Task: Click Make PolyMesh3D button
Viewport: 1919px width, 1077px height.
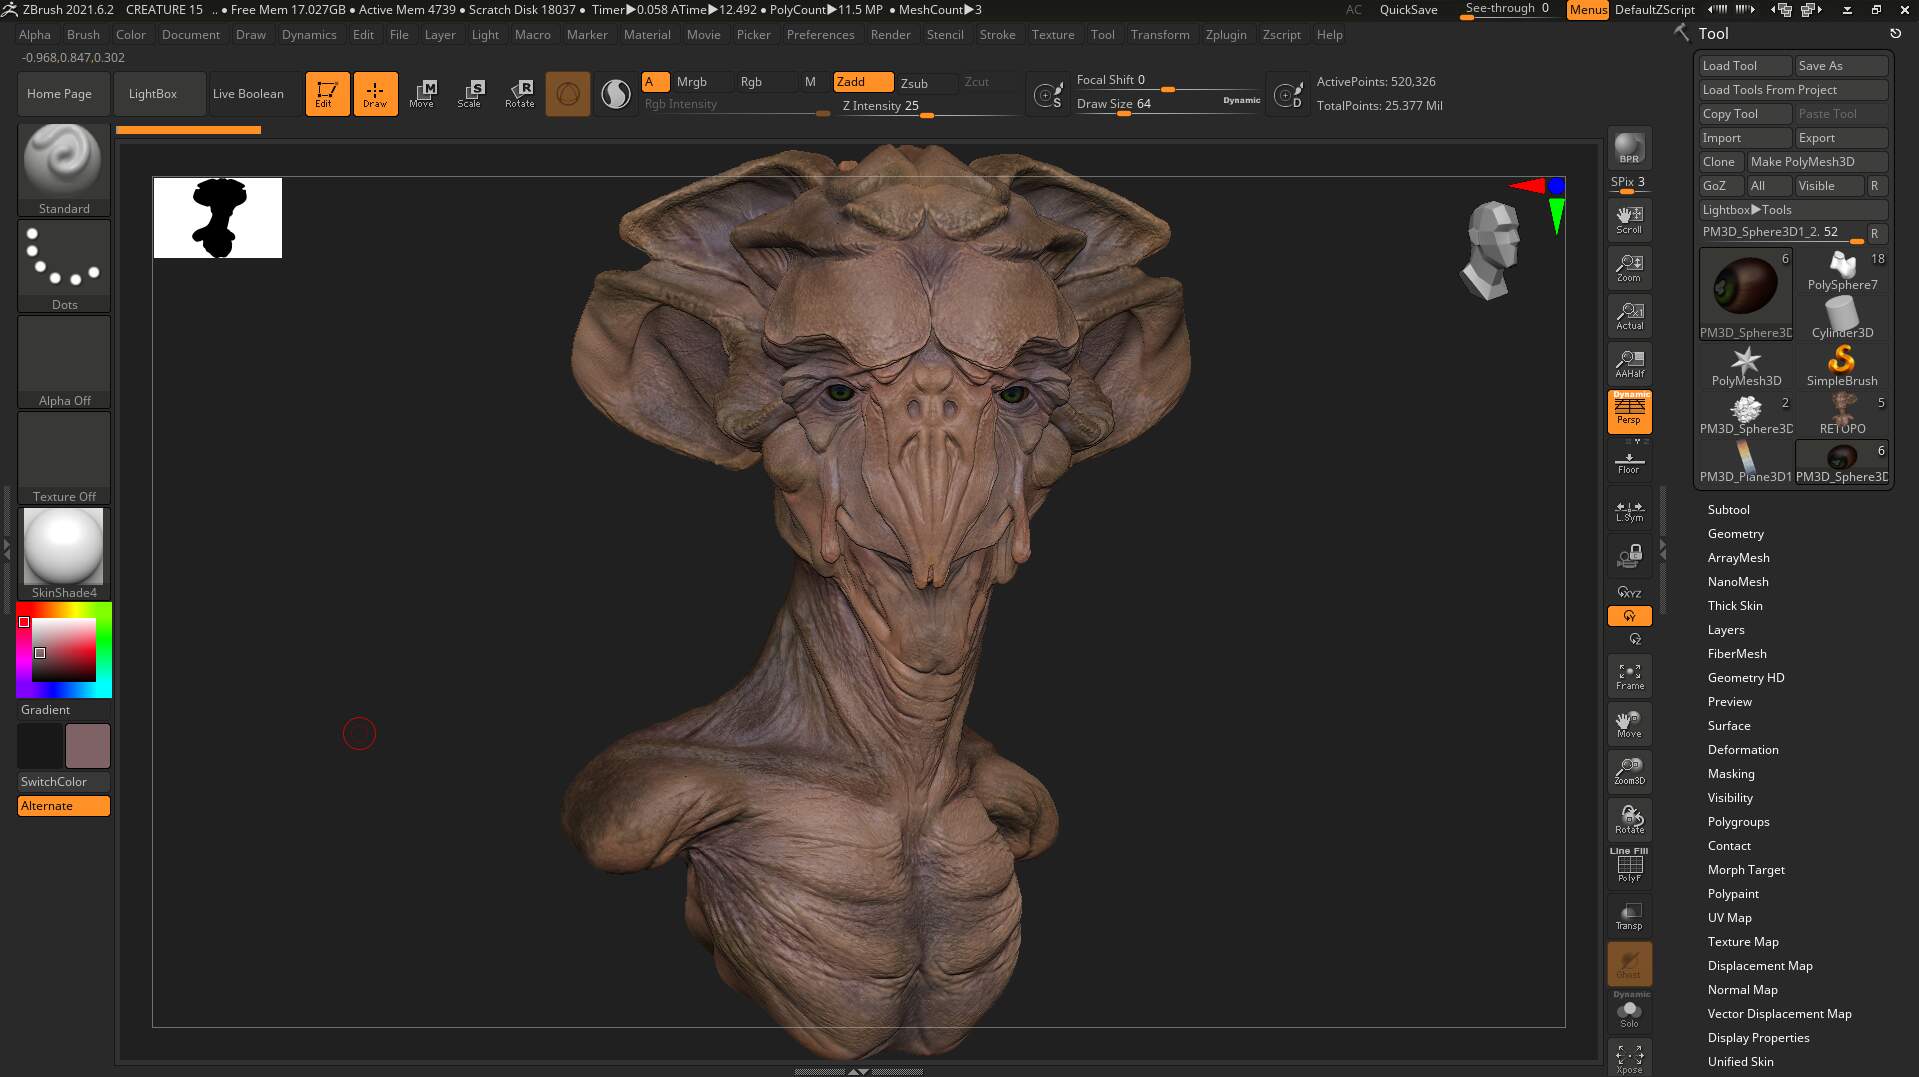Action: [x=1817, y=162]
